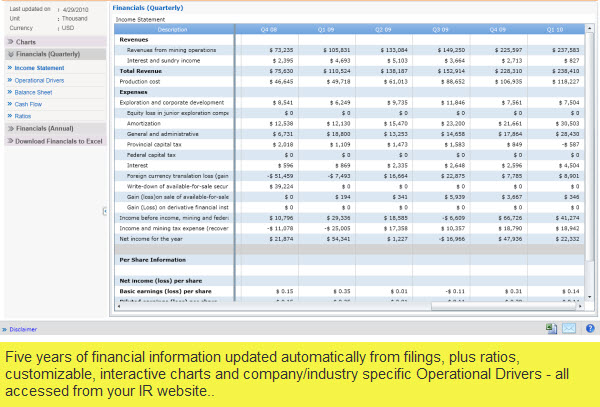600x407 pixels.
Task: Click the Description column header
Action: click(174, 29)
